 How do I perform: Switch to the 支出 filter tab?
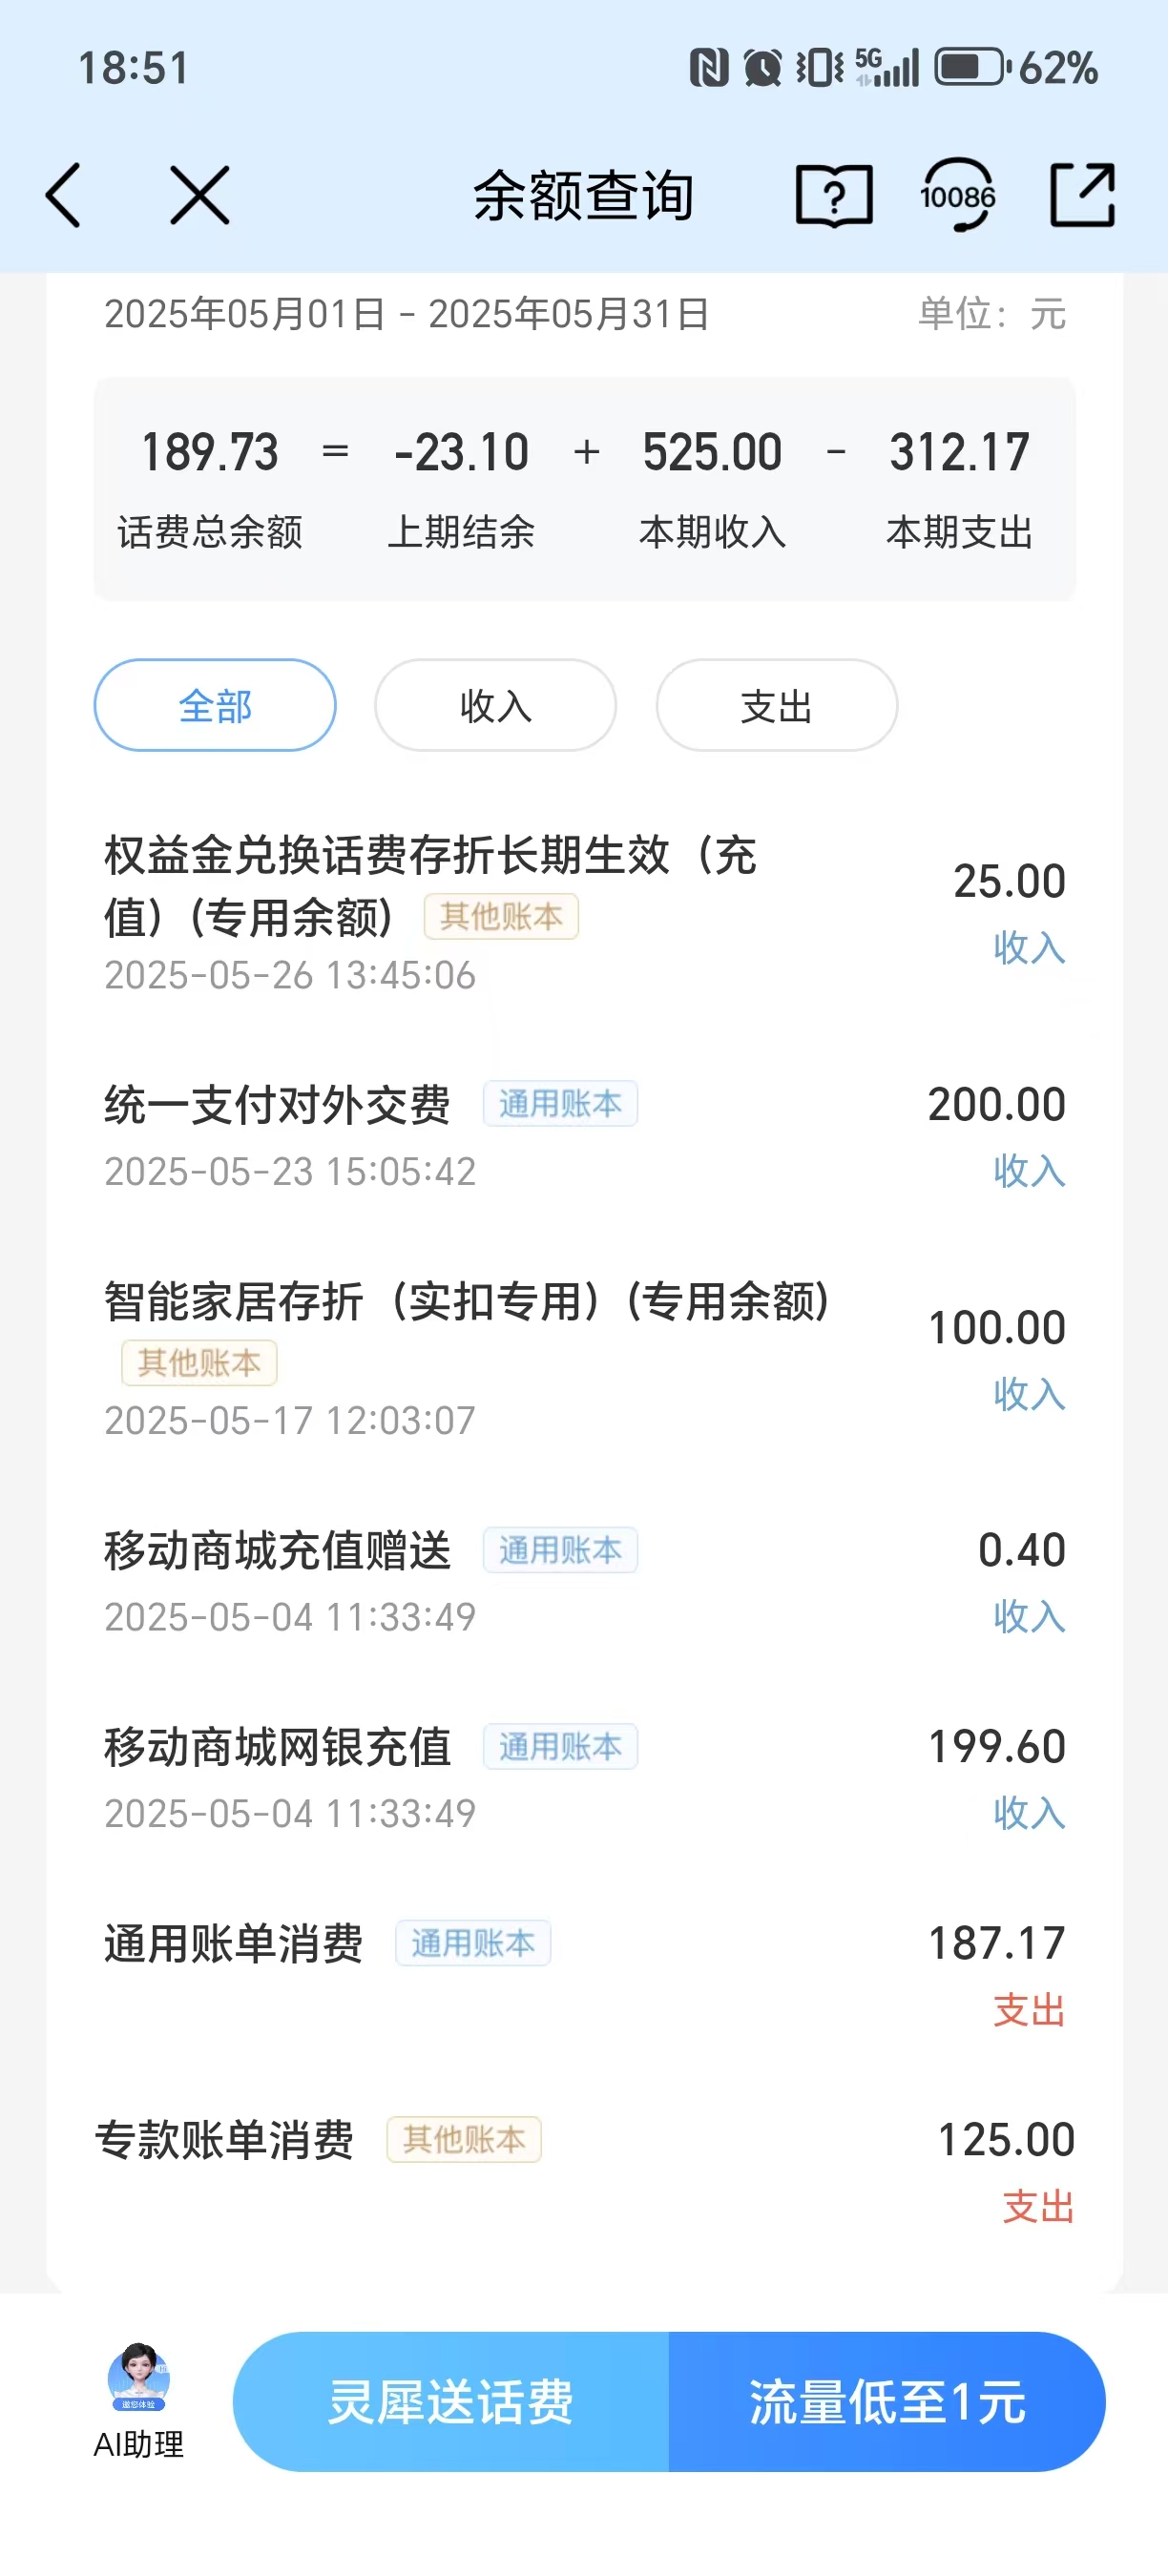pos(776,706)
